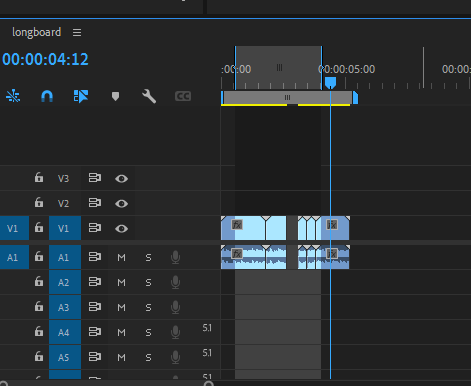
Task: Enable voice-over record on track A2
Action: click(175, 282)
